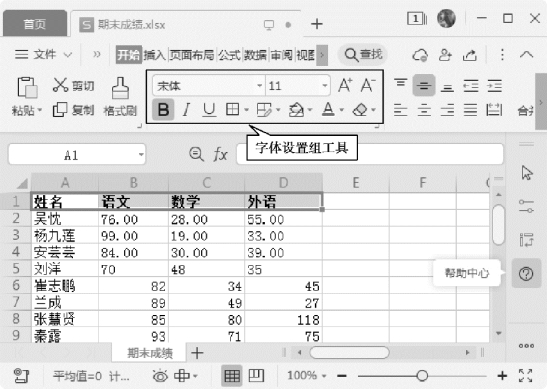Click the Cut (剪切) scissors icon
The image size is (547, 389).
coord(60,85)
